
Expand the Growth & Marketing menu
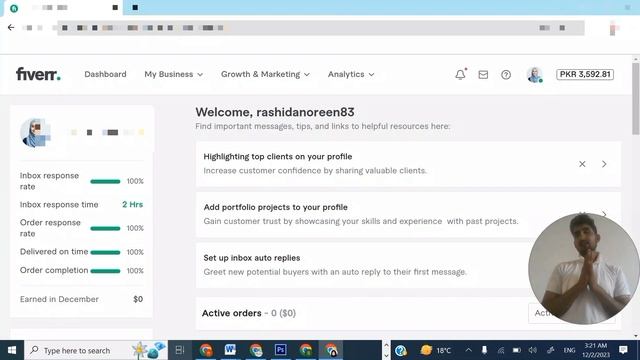pyautogui.click(x=265, y=74)
